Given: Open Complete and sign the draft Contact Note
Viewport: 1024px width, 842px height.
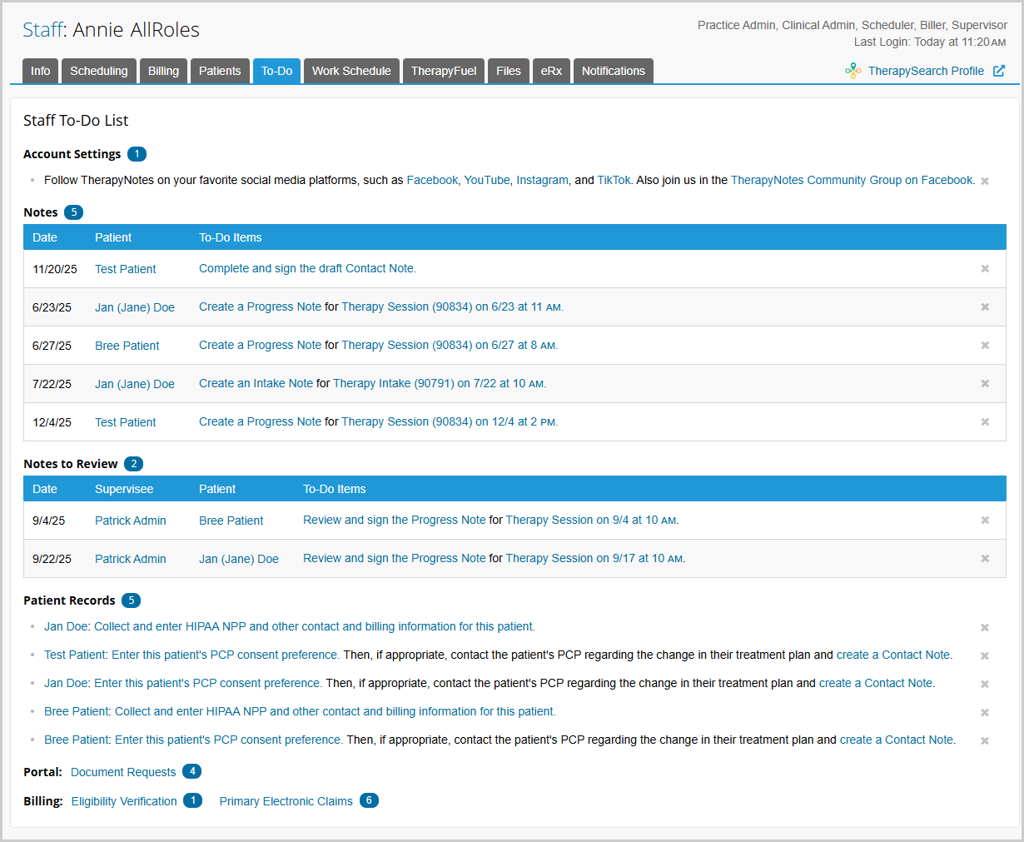Looking at the screenshot, I should click(x=307, y=269).
